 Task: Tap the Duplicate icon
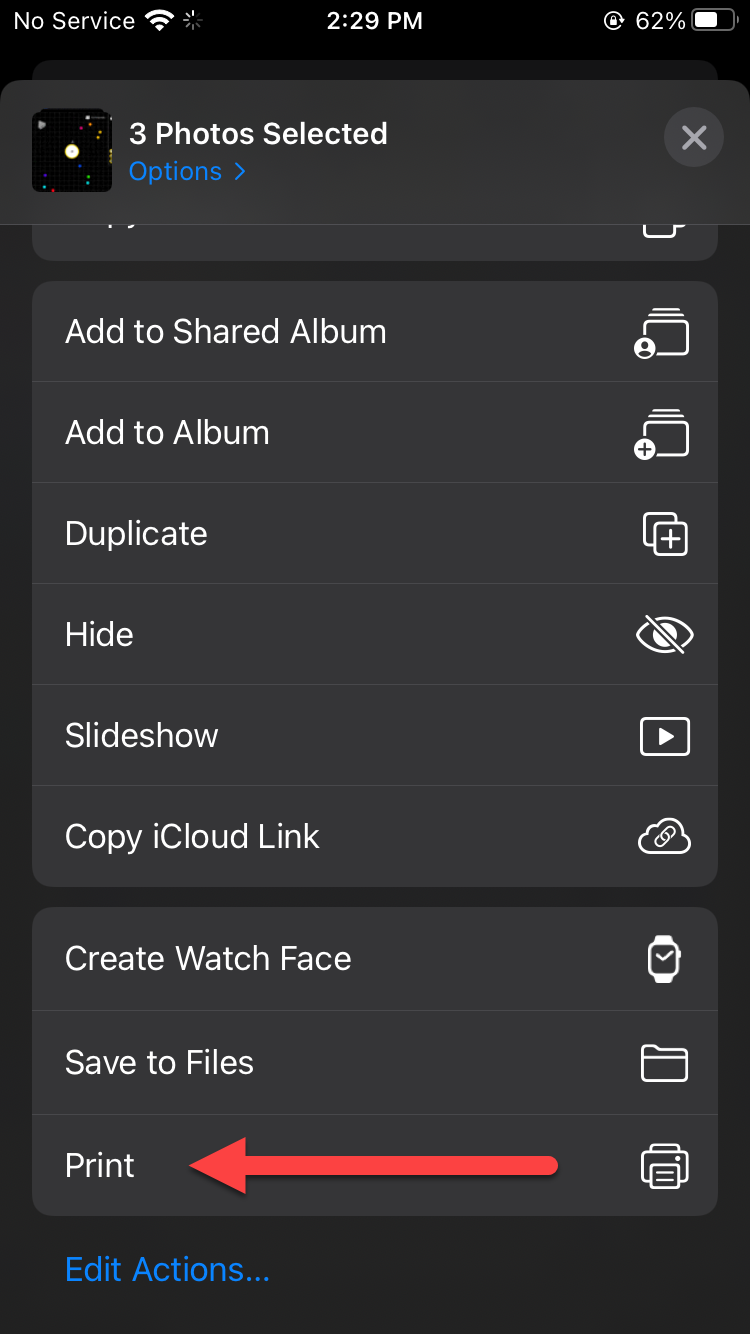(665, 534)
